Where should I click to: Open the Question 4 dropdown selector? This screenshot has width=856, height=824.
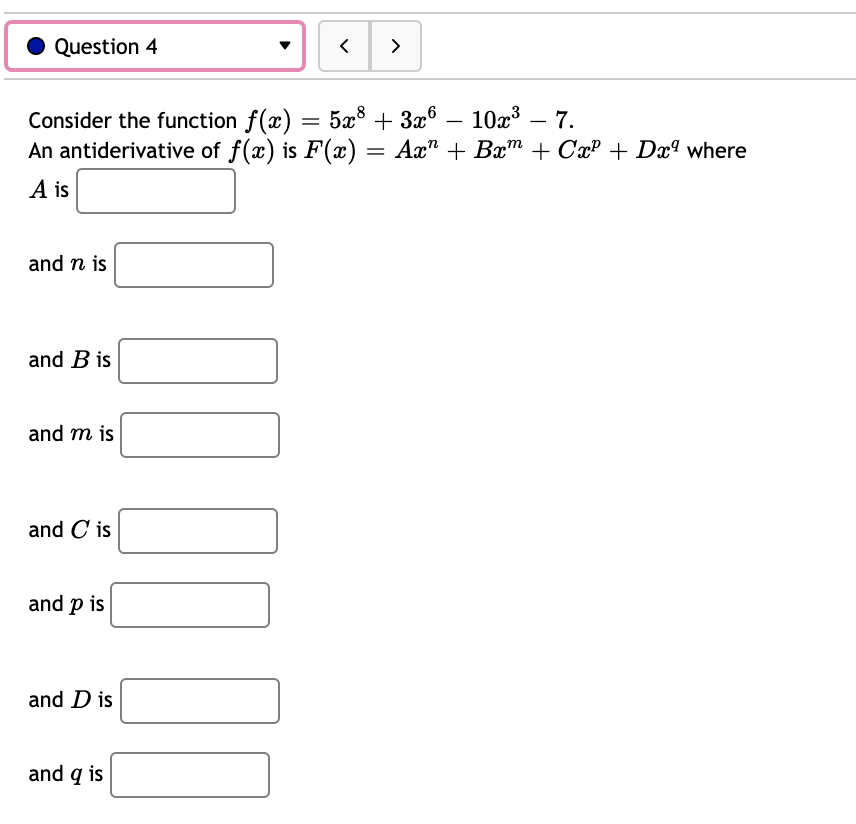[155, 46]
